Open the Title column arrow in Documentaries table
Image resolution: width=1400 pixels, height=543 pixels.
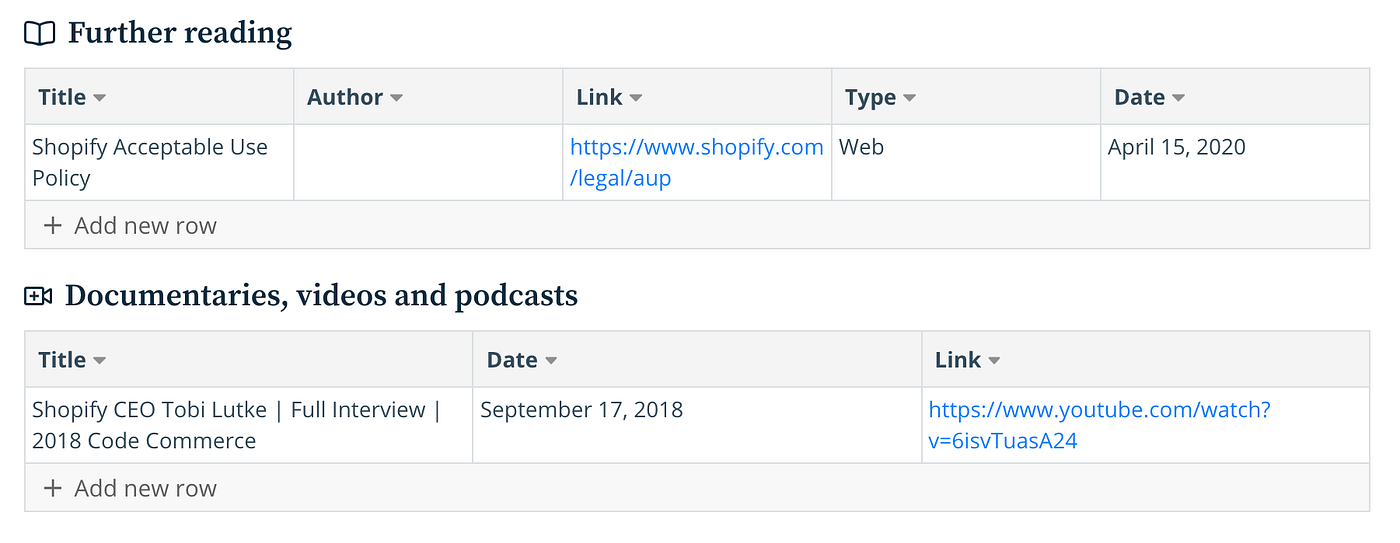click(x=100, y=361)
